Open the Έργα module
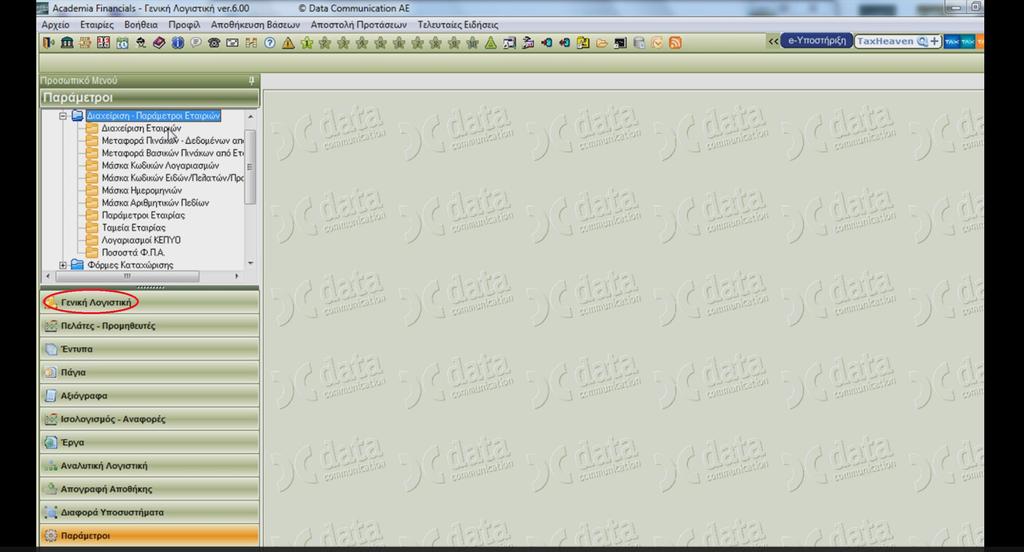The width and height of the screenshot is (1024, 552). click(150, 442)
